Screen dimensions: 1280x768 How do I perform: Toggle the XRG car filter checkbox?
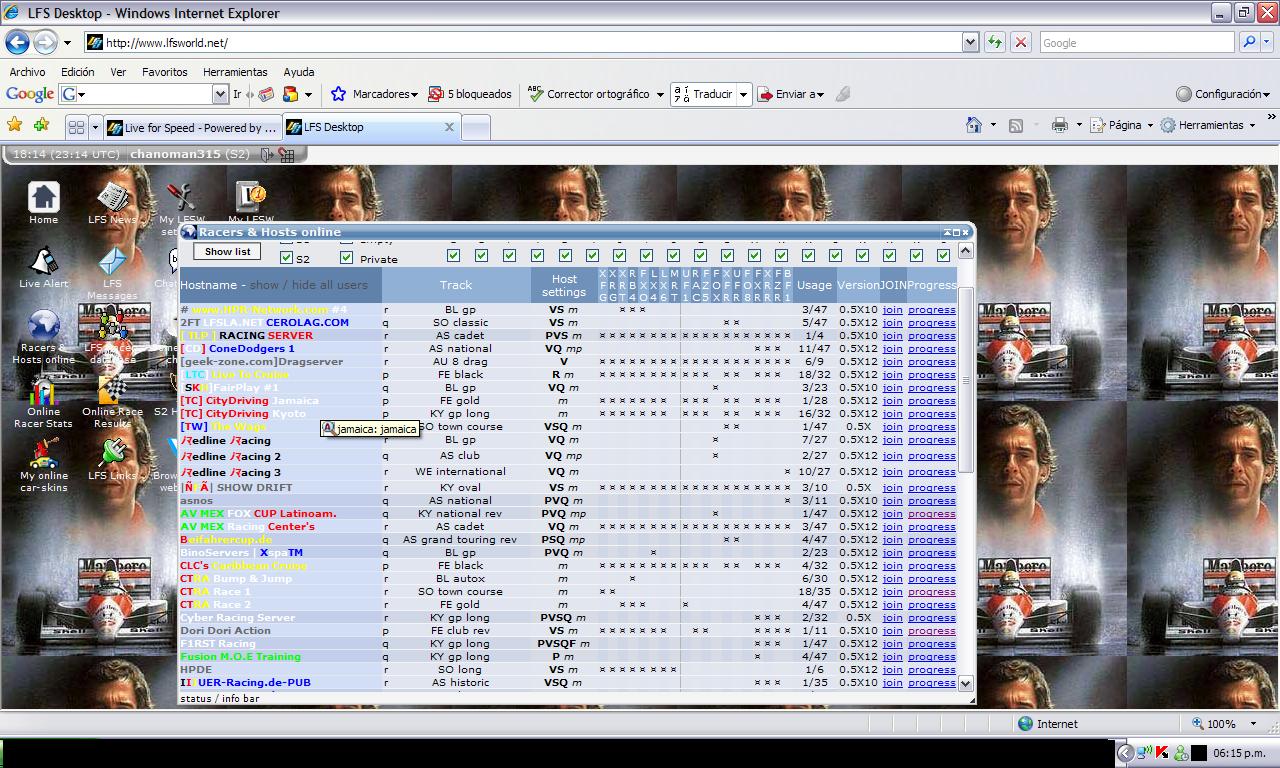[x=481, y=256]
